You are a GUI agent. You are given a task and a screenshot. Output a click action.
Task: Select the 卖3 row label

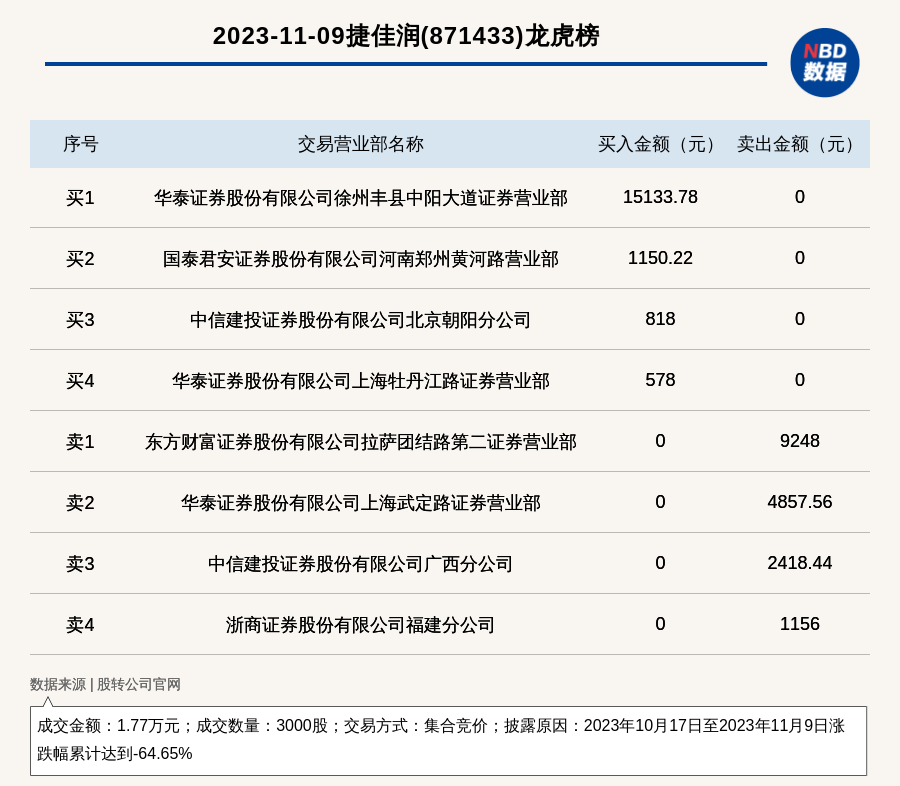coord(80,564)
